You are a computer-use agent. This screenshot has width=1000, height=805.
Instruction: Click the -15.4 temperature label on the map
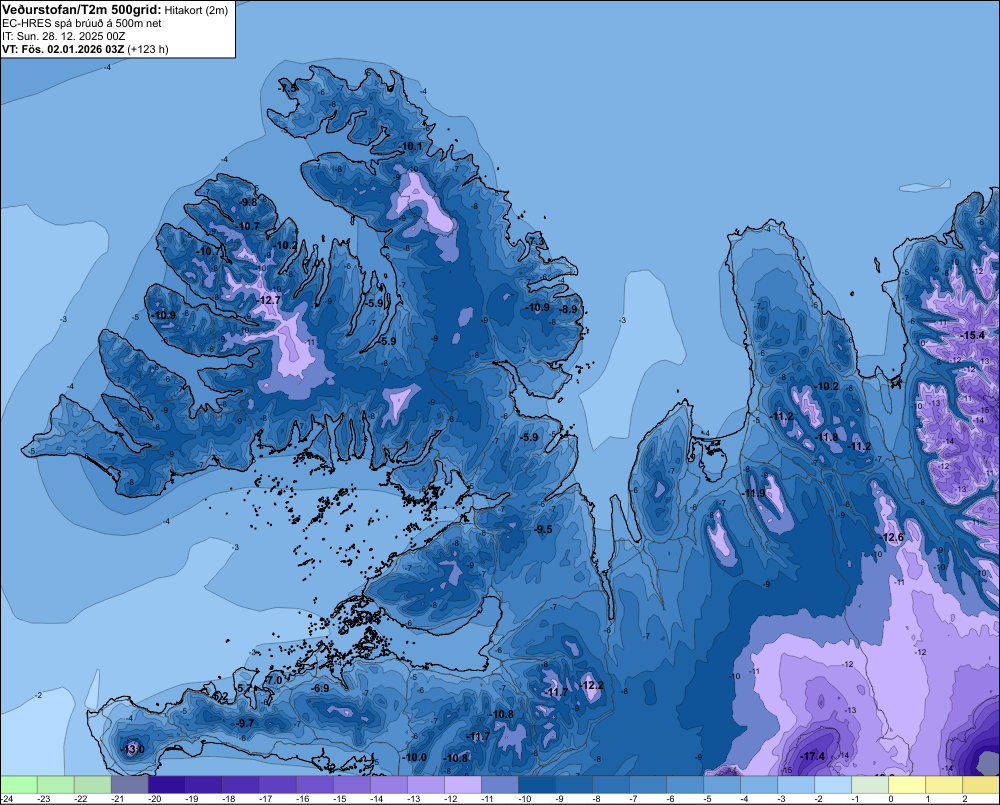coord(973,336)
